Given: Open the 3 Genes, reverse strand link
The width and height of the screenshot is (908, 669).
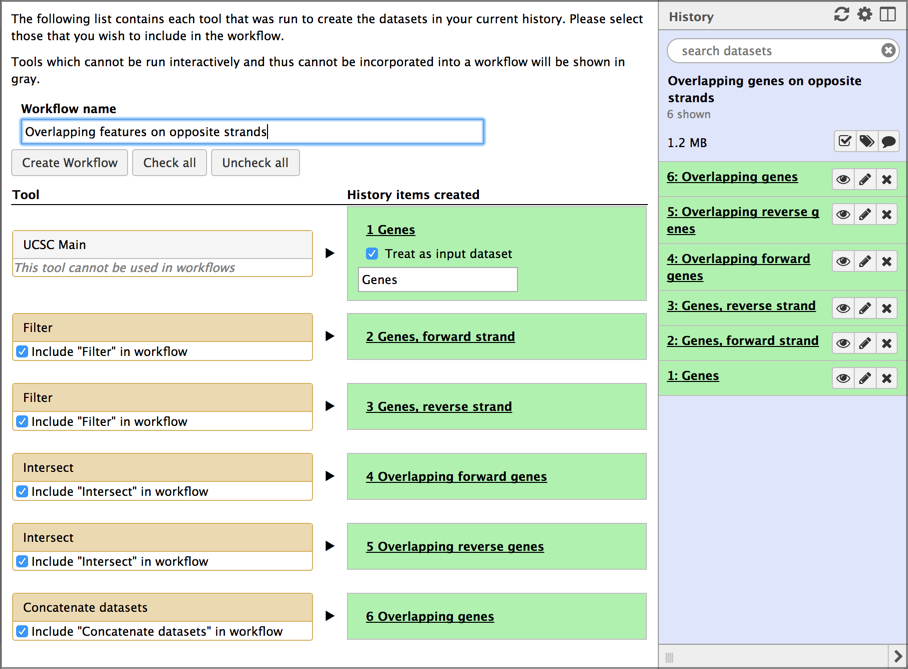Looking at the screenshot, I should click(x=439, y=407).
